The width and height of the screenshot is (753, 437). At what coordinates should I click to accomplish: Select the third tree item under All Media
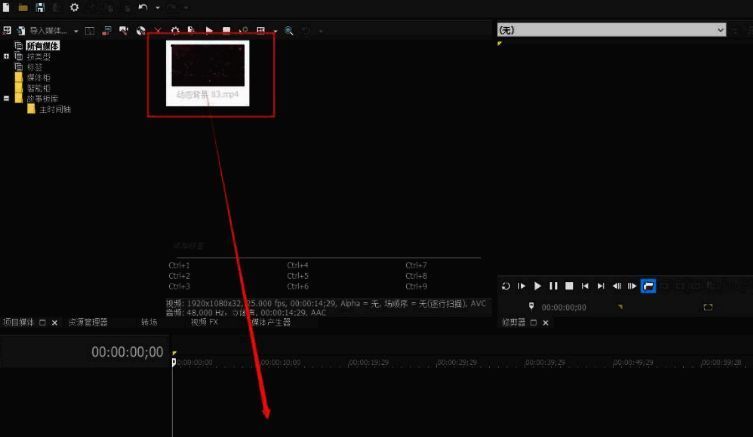coord(35,67)
